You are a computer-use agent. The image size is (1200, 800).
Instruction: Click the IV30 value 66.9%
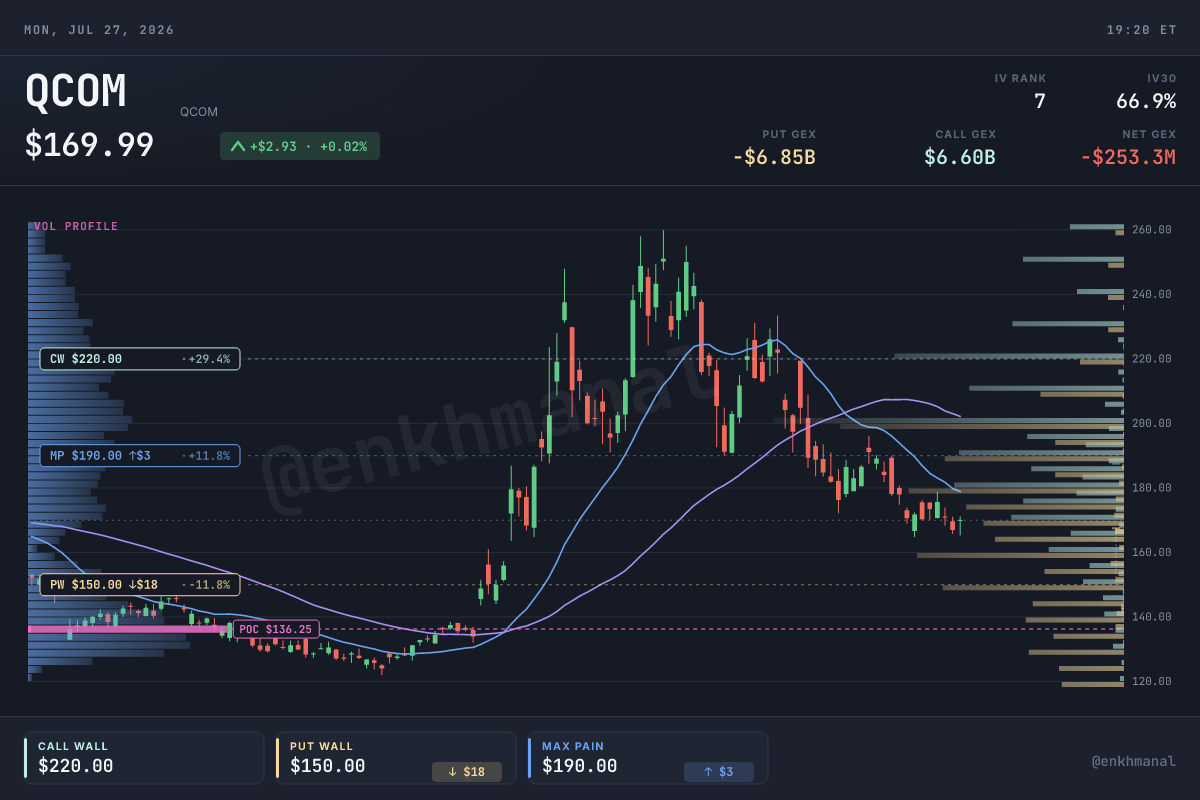coord(1146,101)
